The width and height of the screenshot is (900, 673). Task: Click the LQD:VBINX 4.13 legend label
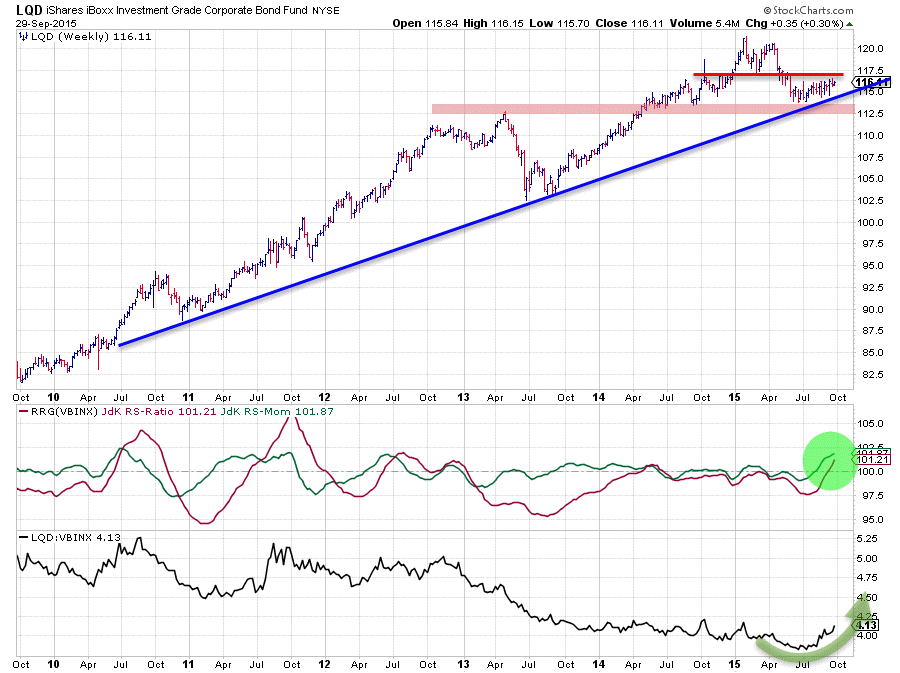tap(76, 538)
